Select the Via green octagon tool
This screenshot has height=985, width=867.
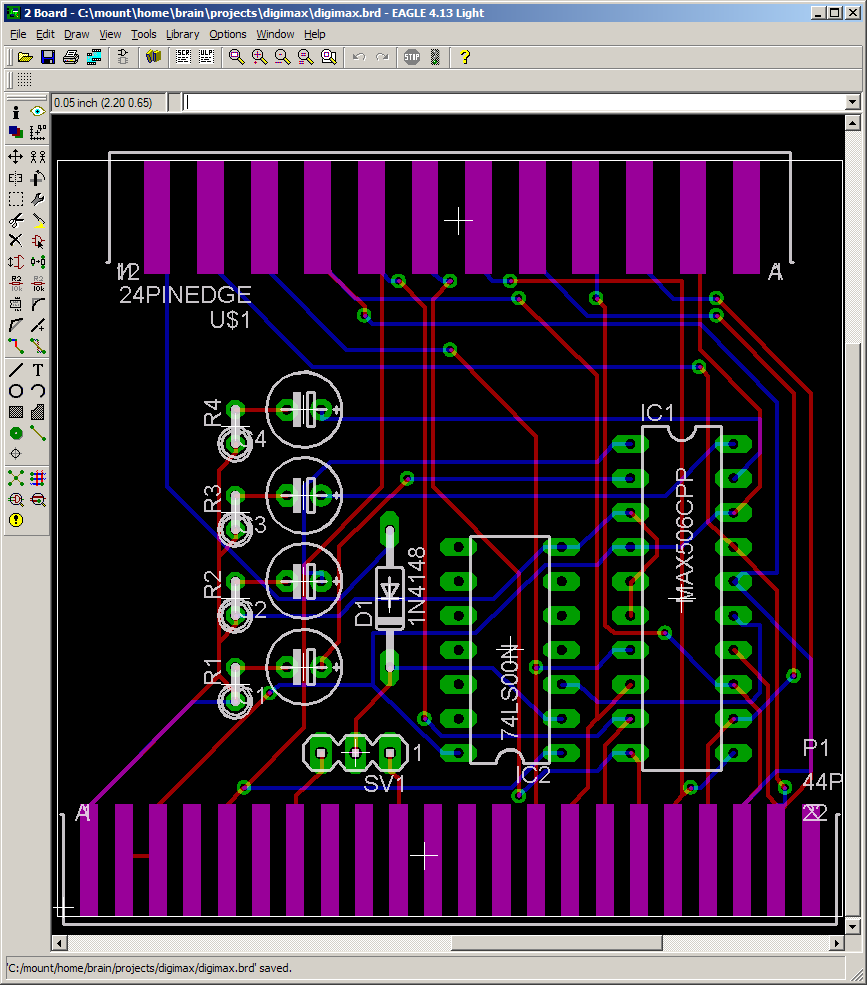[16, 433]
